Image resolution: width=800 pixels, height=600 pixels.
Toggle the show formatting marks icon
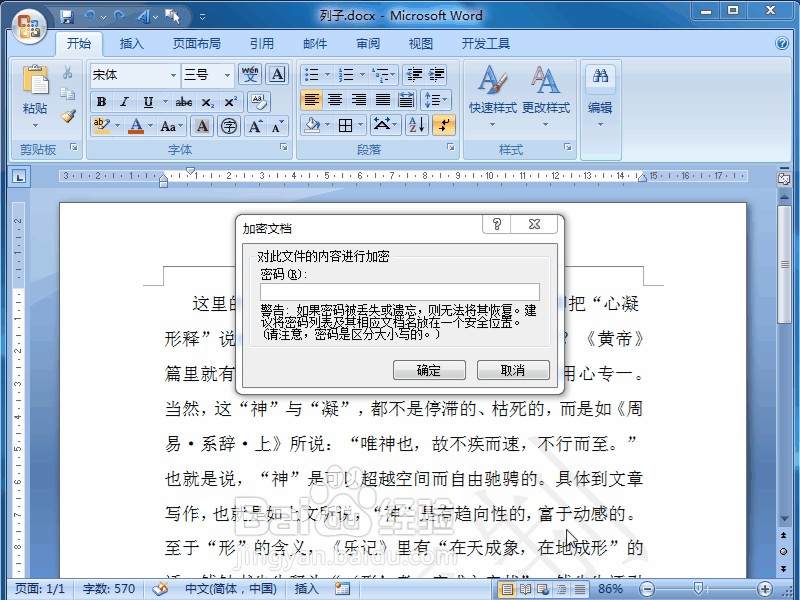click(x=443, y=125)
